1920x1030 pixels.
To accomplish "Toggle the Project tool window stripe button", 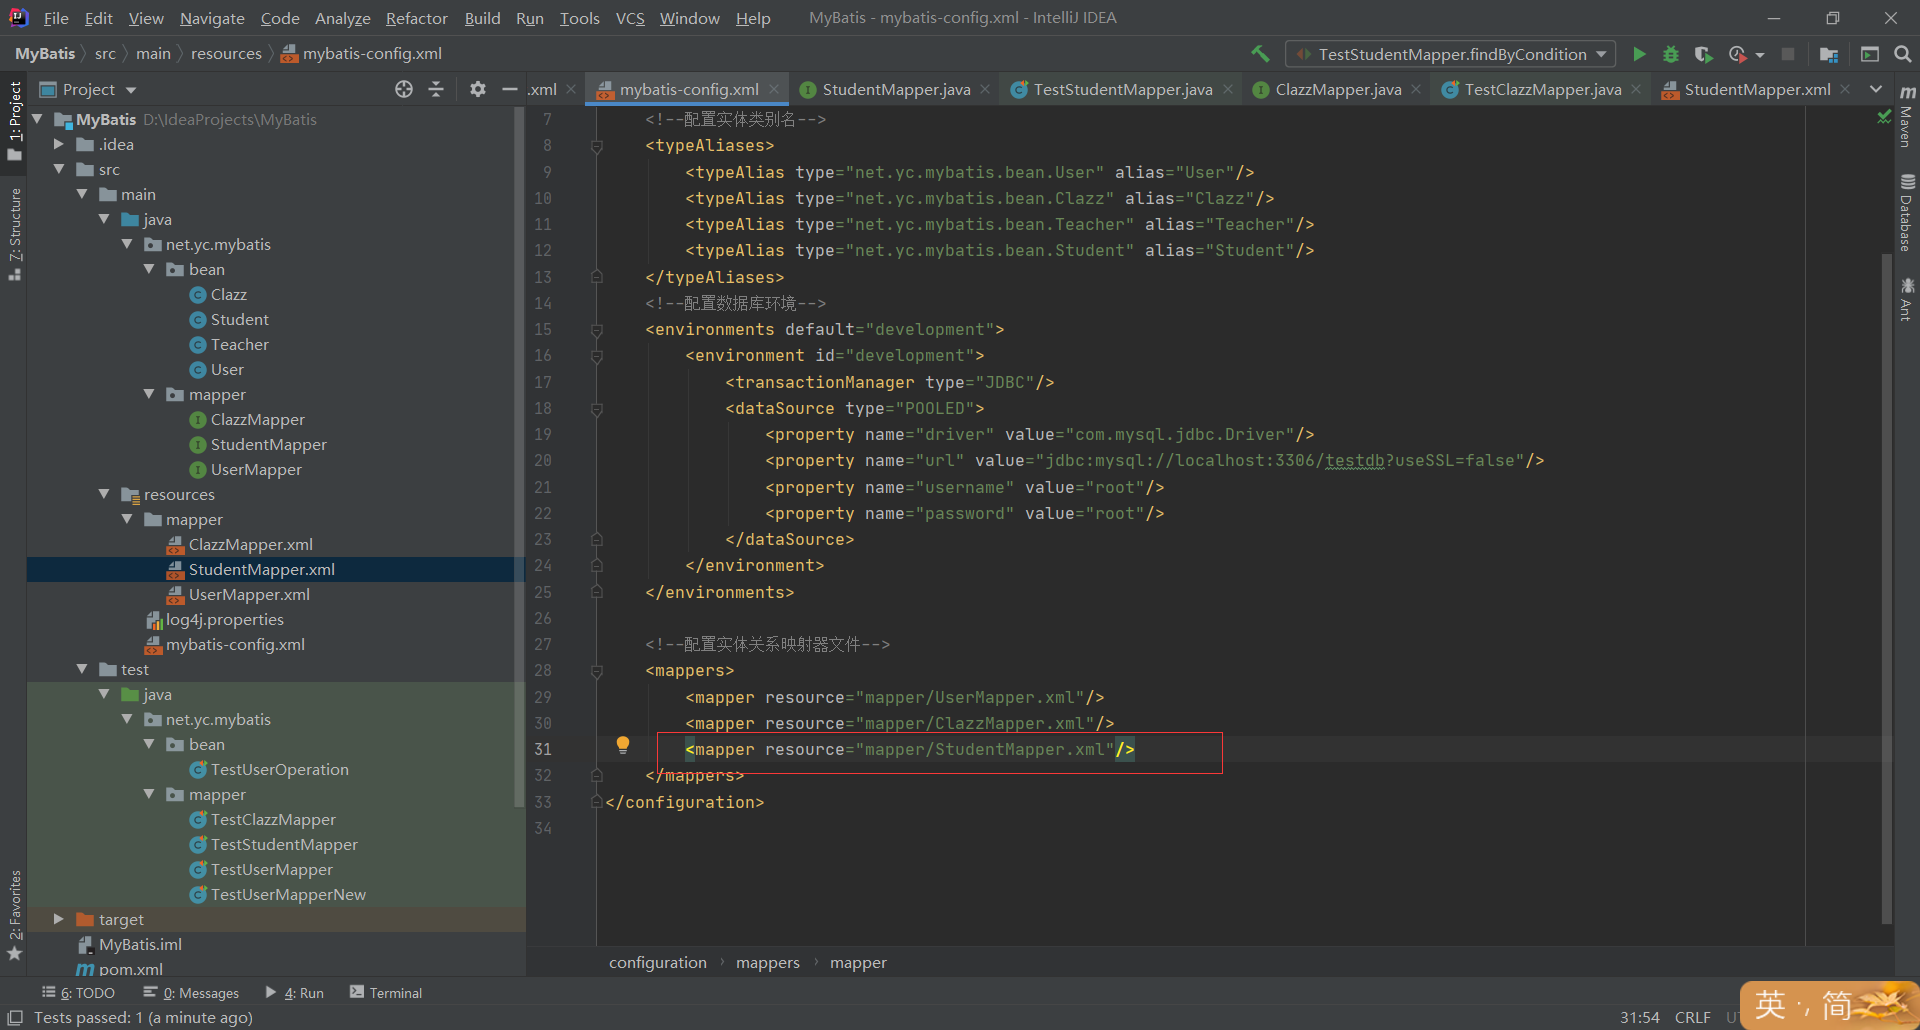I will 14,120.
